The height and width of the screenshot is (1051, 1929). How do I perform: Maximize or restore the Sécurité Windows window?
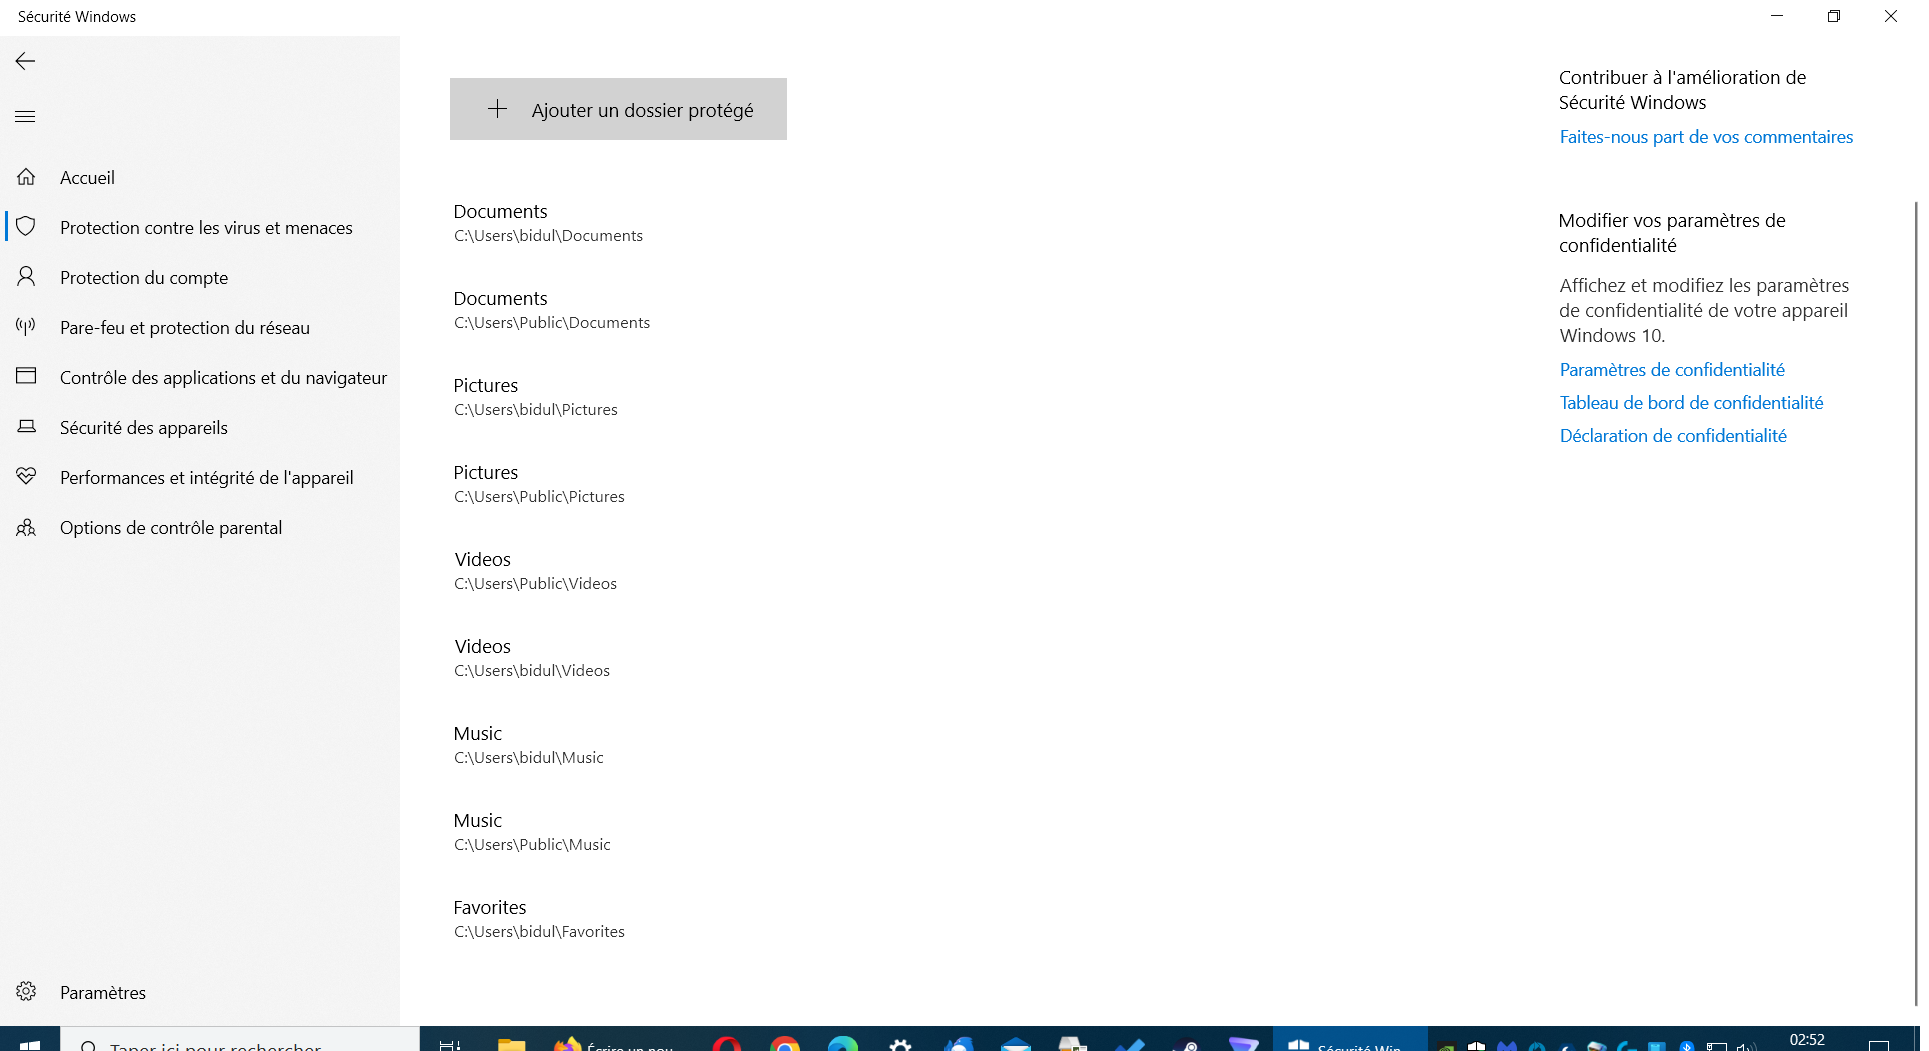(x=1834, y=16)
